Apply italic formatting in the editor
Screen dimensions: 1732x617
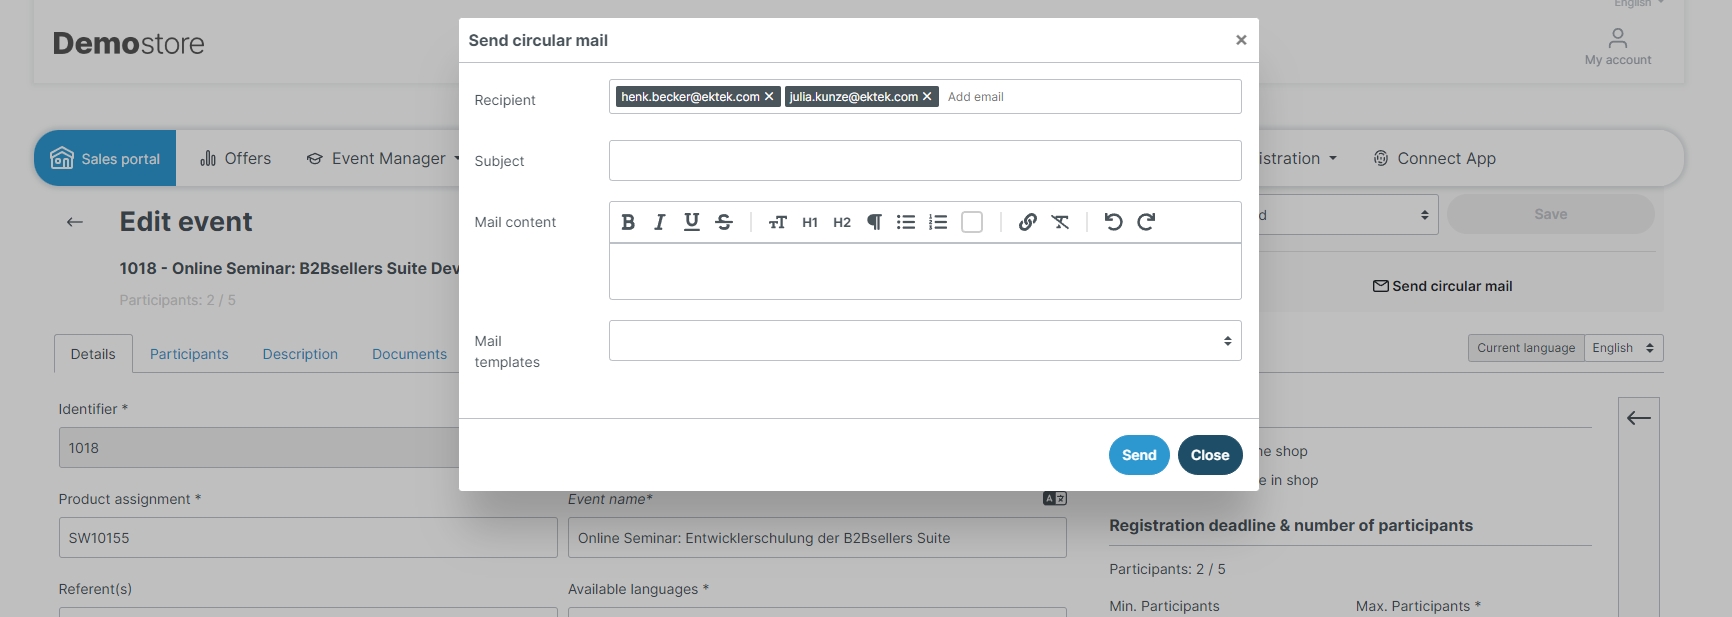(x=659, y=222)
